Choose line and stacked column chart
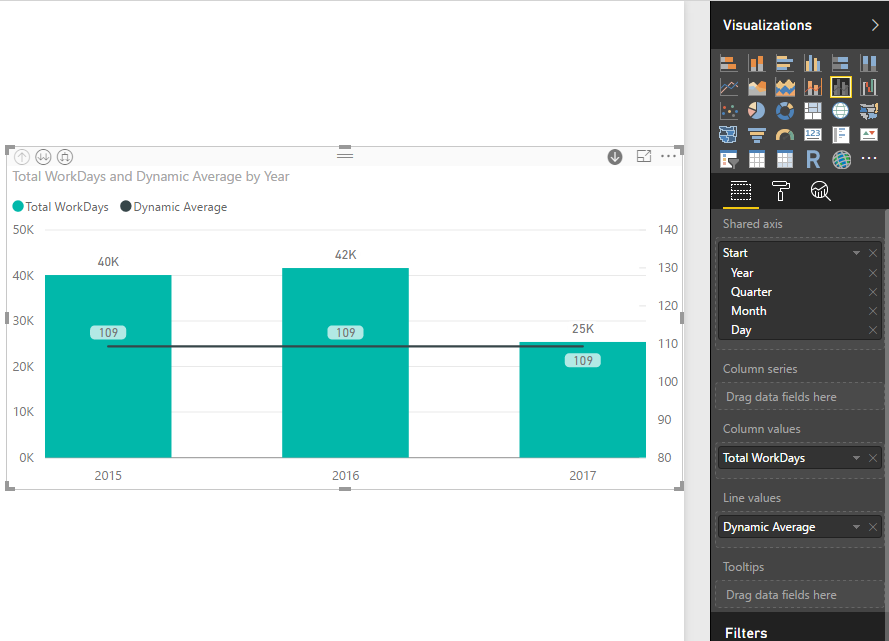This screenshot has height=641, width=889. 812,87
